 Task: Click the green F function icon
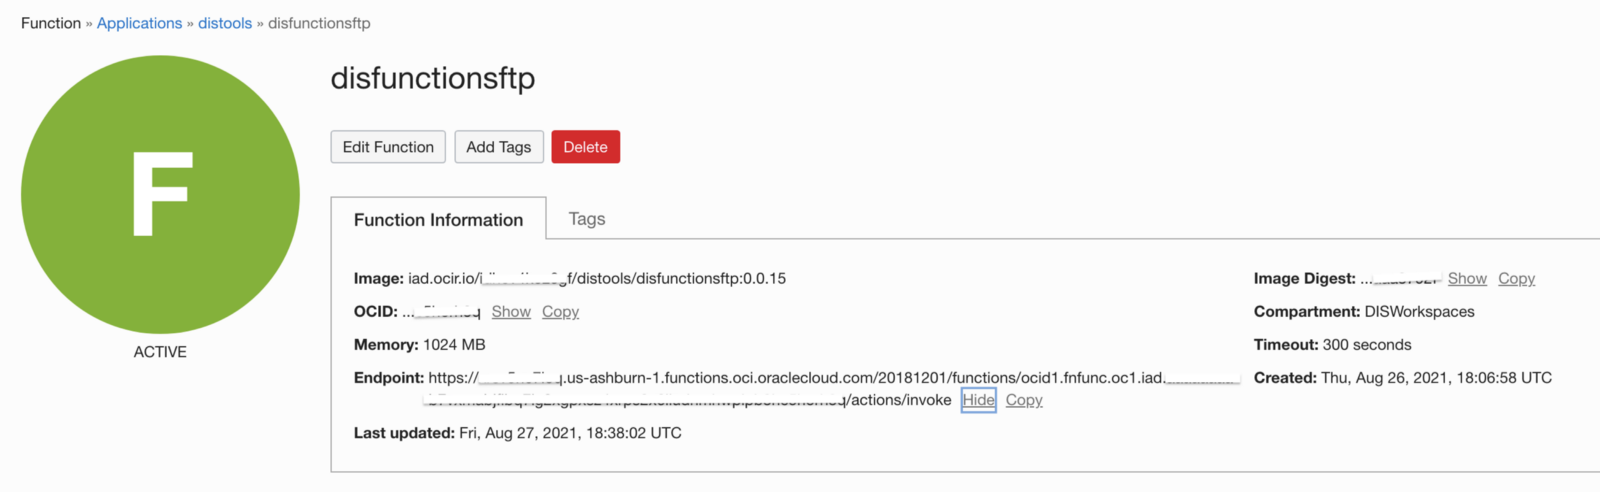point(160,194)
